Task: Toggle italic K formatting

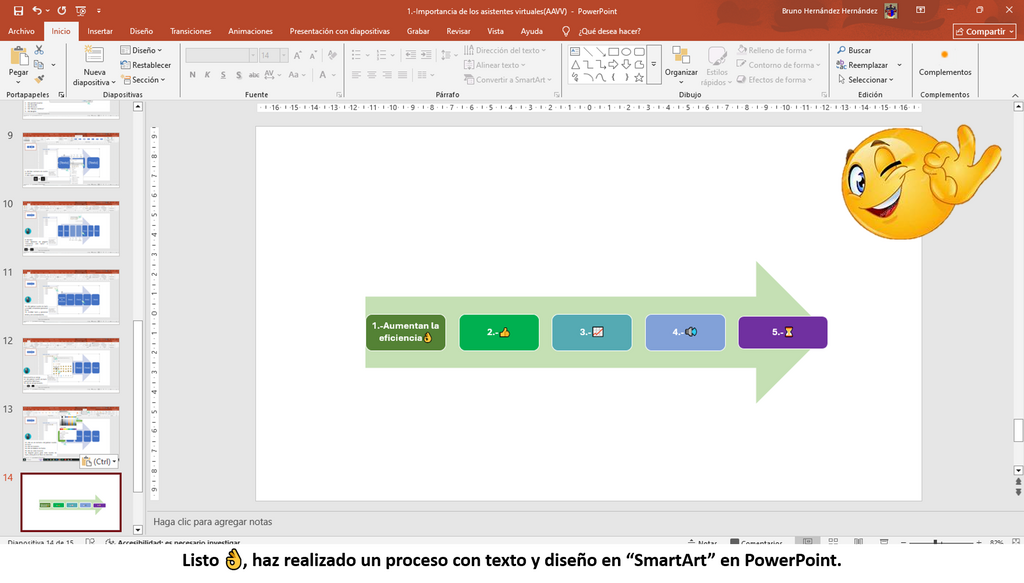Action: point(208,75)
